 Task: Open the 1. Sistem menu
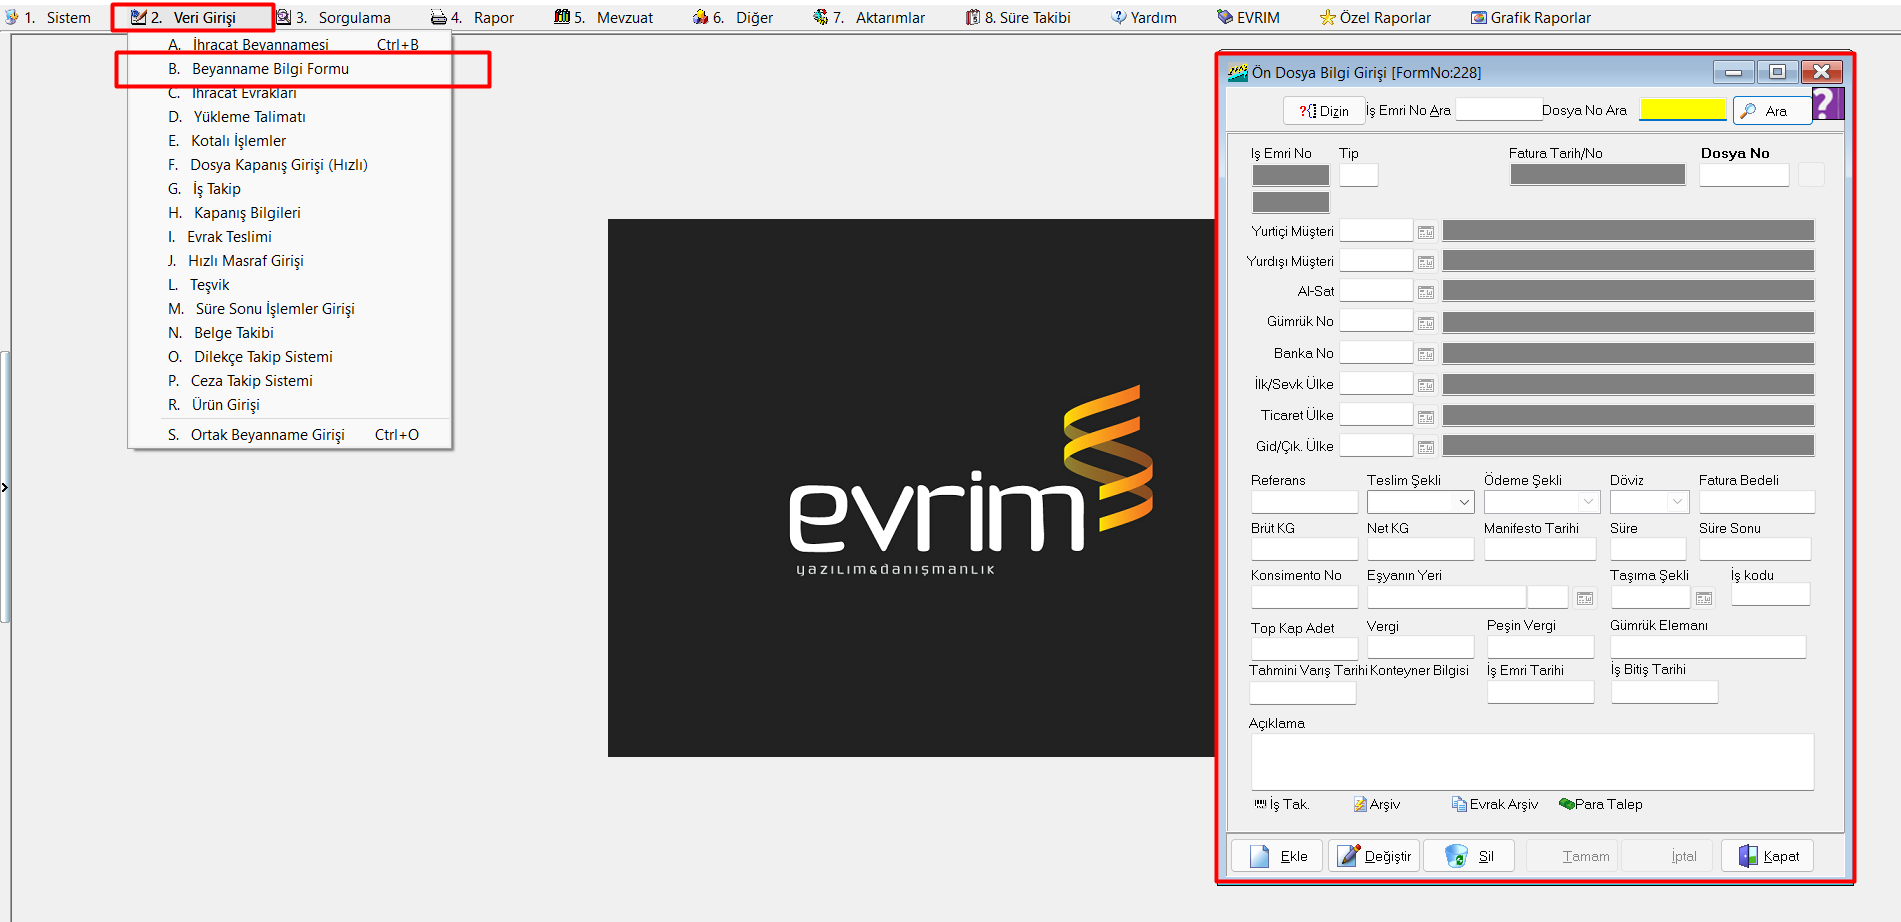48,17
